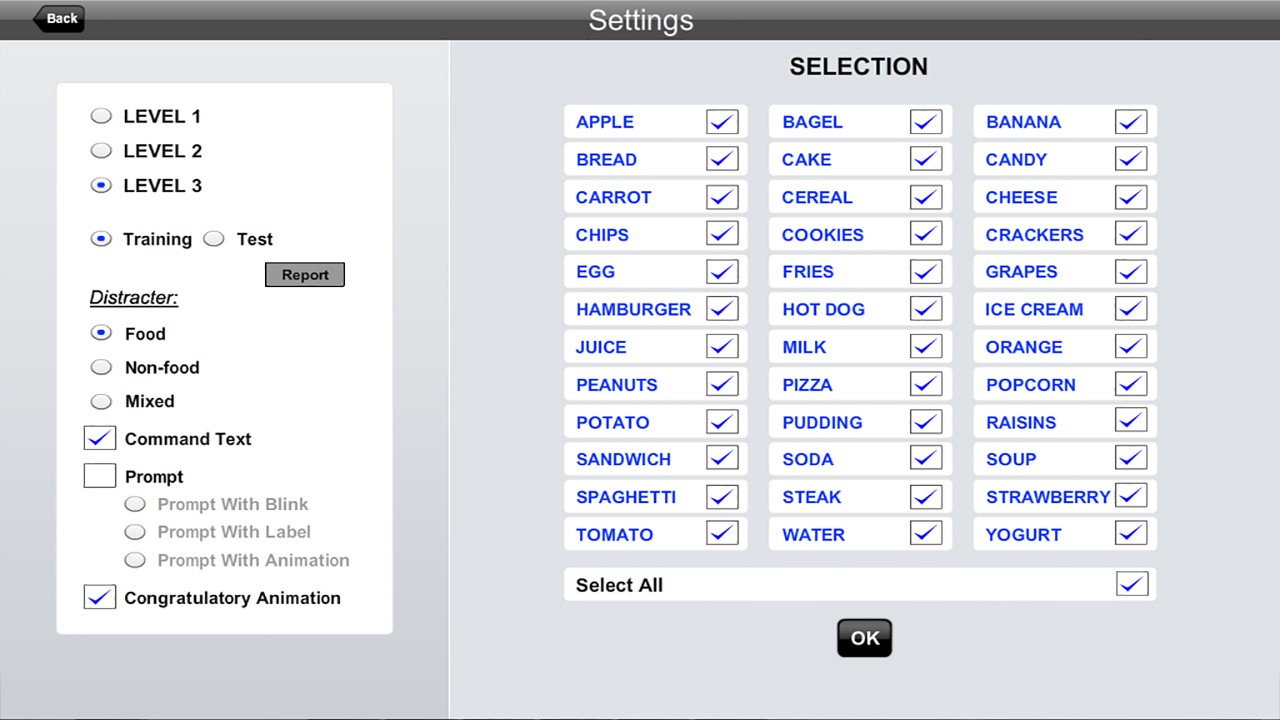
Task: Deselect the HAMBURGER checkbox
Action: pyautogui.click(x=722, y=309)
